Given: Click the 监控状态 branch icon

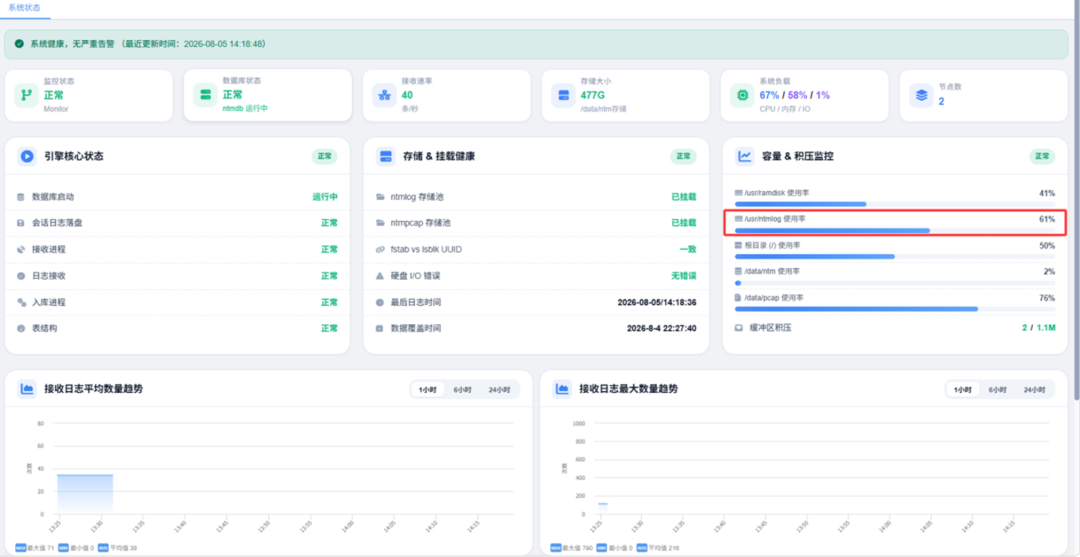Looking at the screenshot, I should (26, 95).
